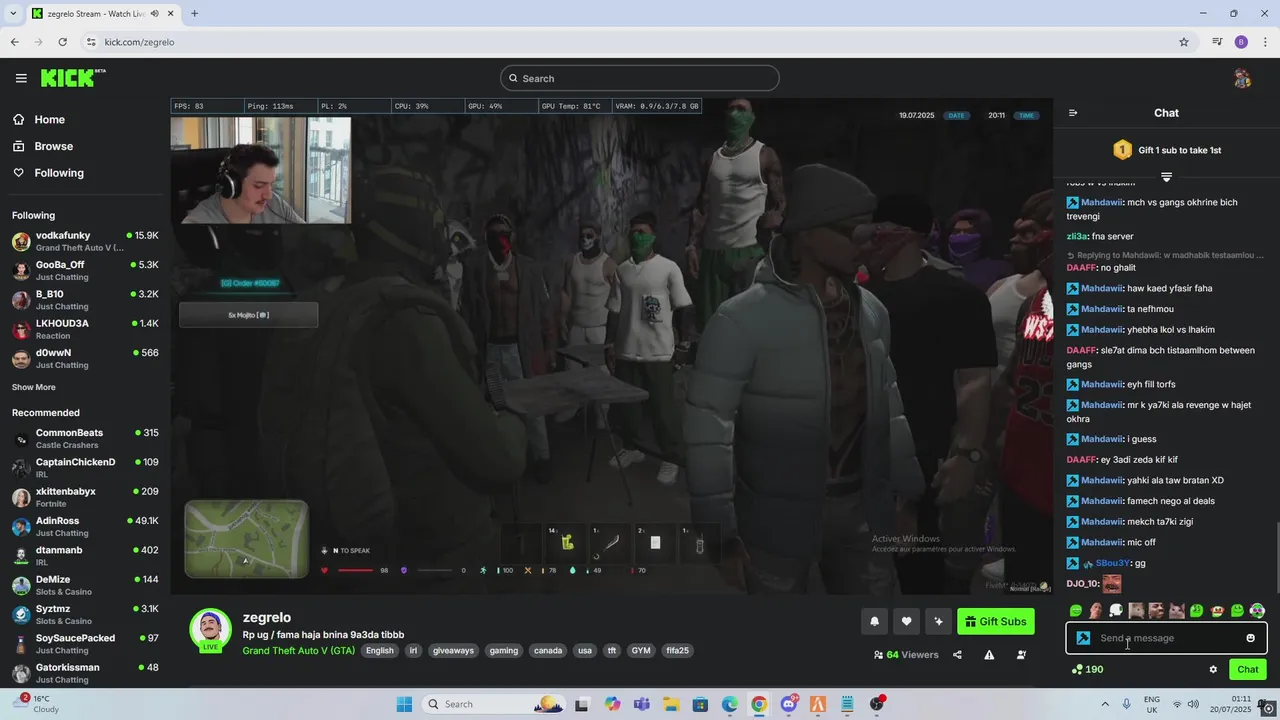Click the green Gift Subs button

995,621
